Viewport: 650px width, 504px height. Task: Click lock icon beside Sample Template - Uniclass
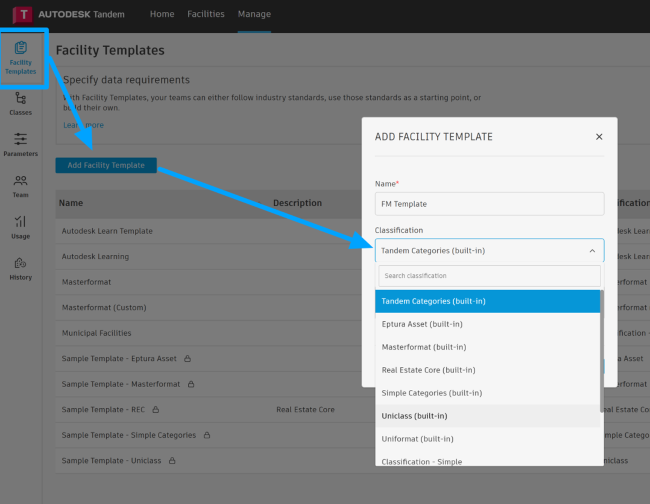click(x=172, y=460)
